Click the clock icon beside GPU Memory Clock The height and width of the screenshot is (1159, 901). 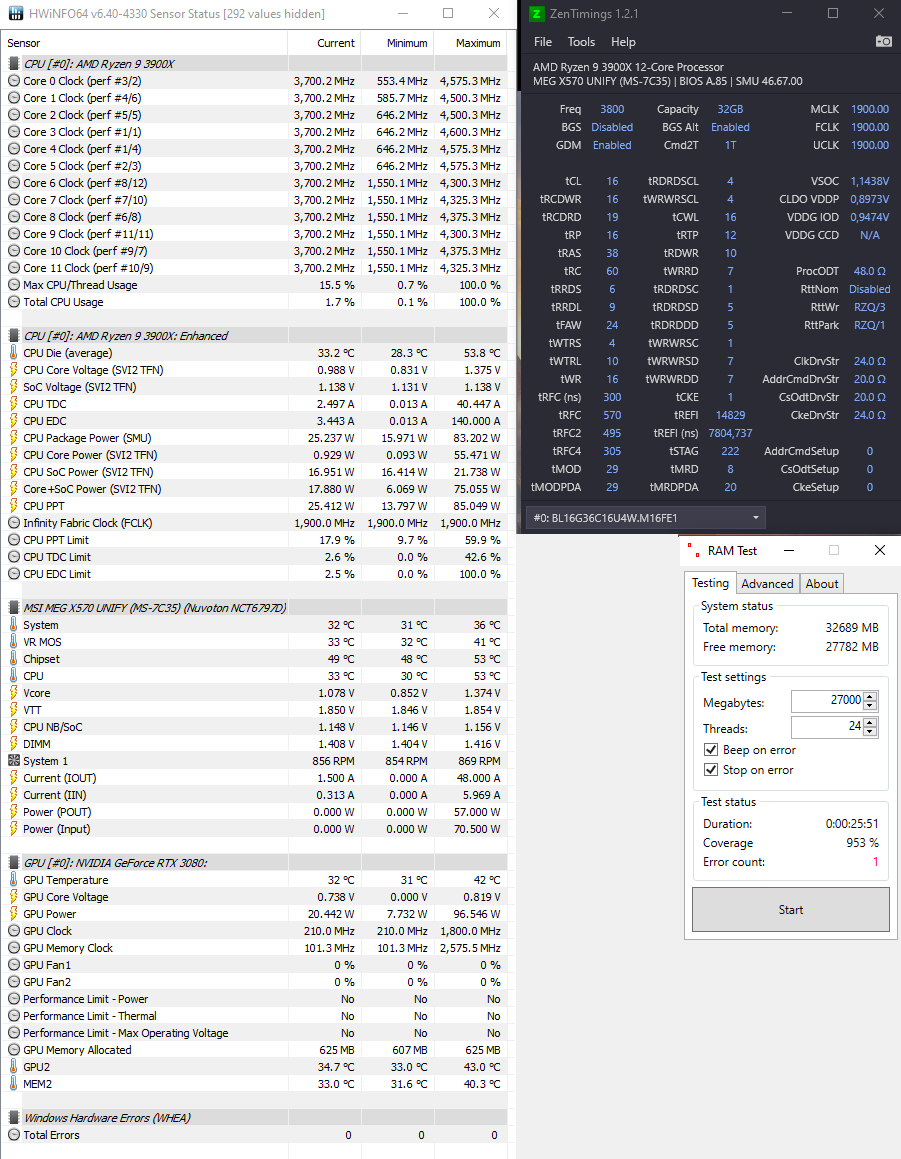click(x=14, y=948)
